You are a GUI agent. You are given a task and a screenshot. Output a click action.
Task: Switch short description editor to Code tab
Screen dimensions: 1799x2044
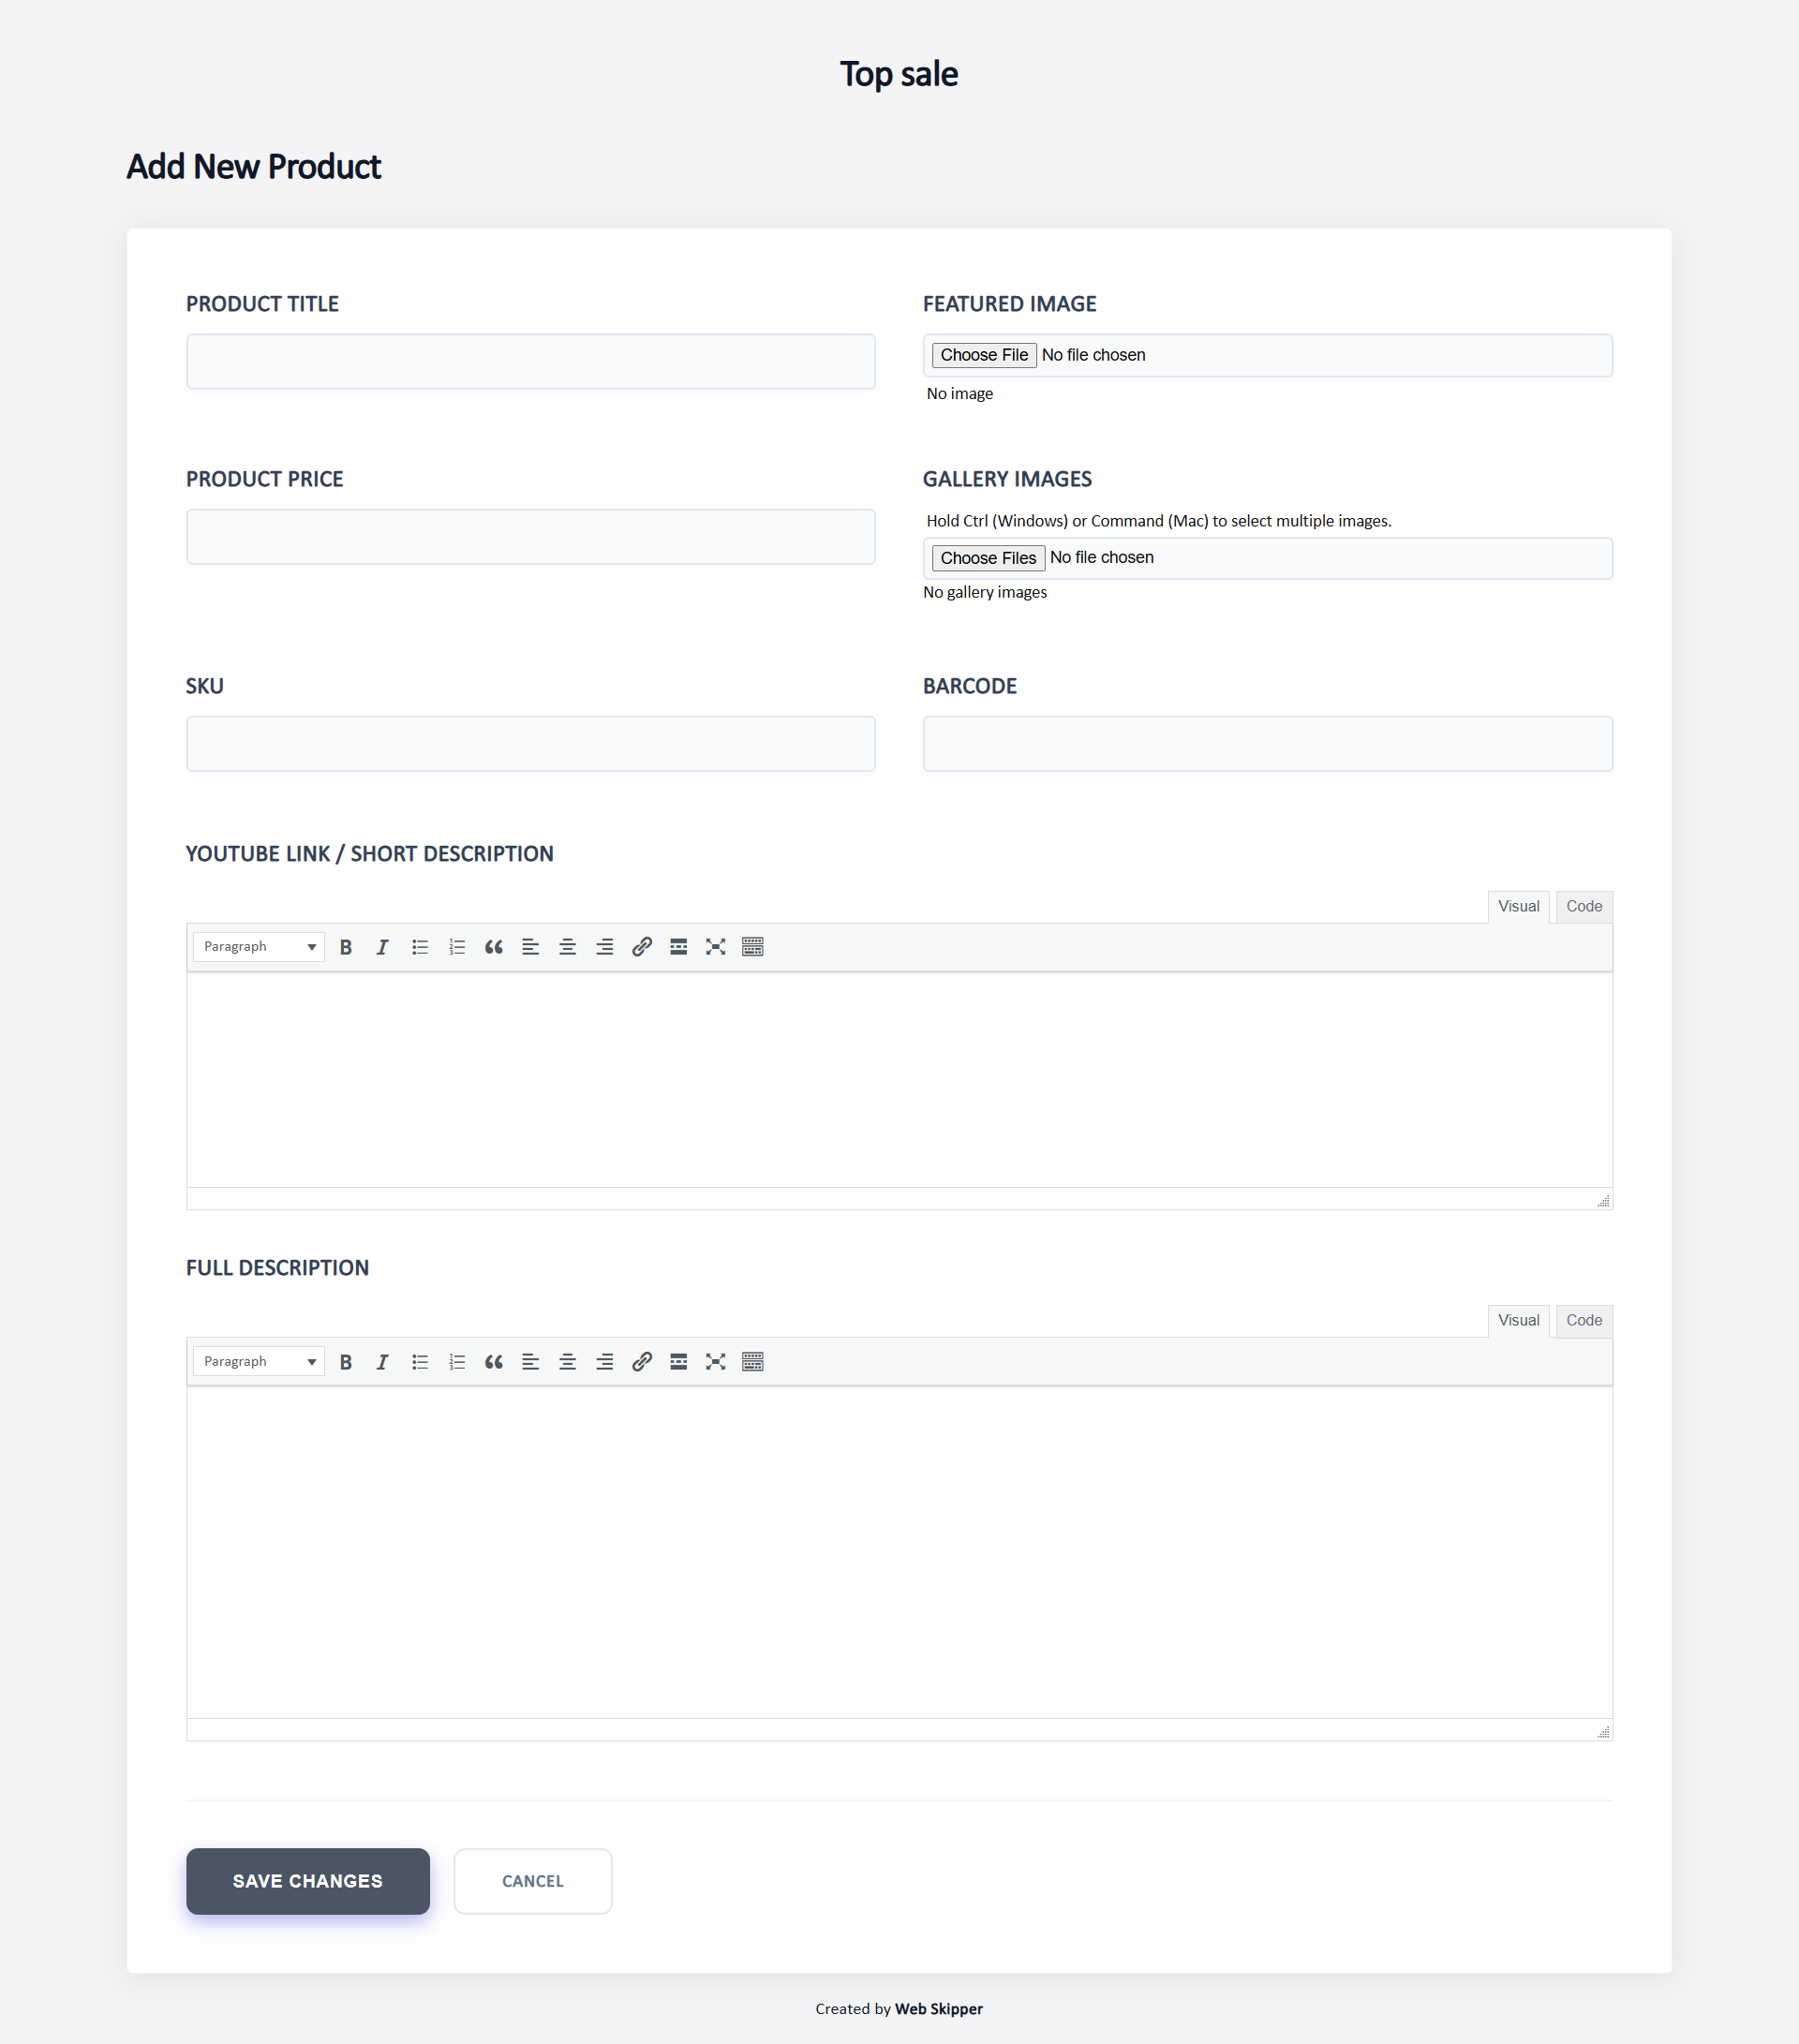click(1583, 906)
